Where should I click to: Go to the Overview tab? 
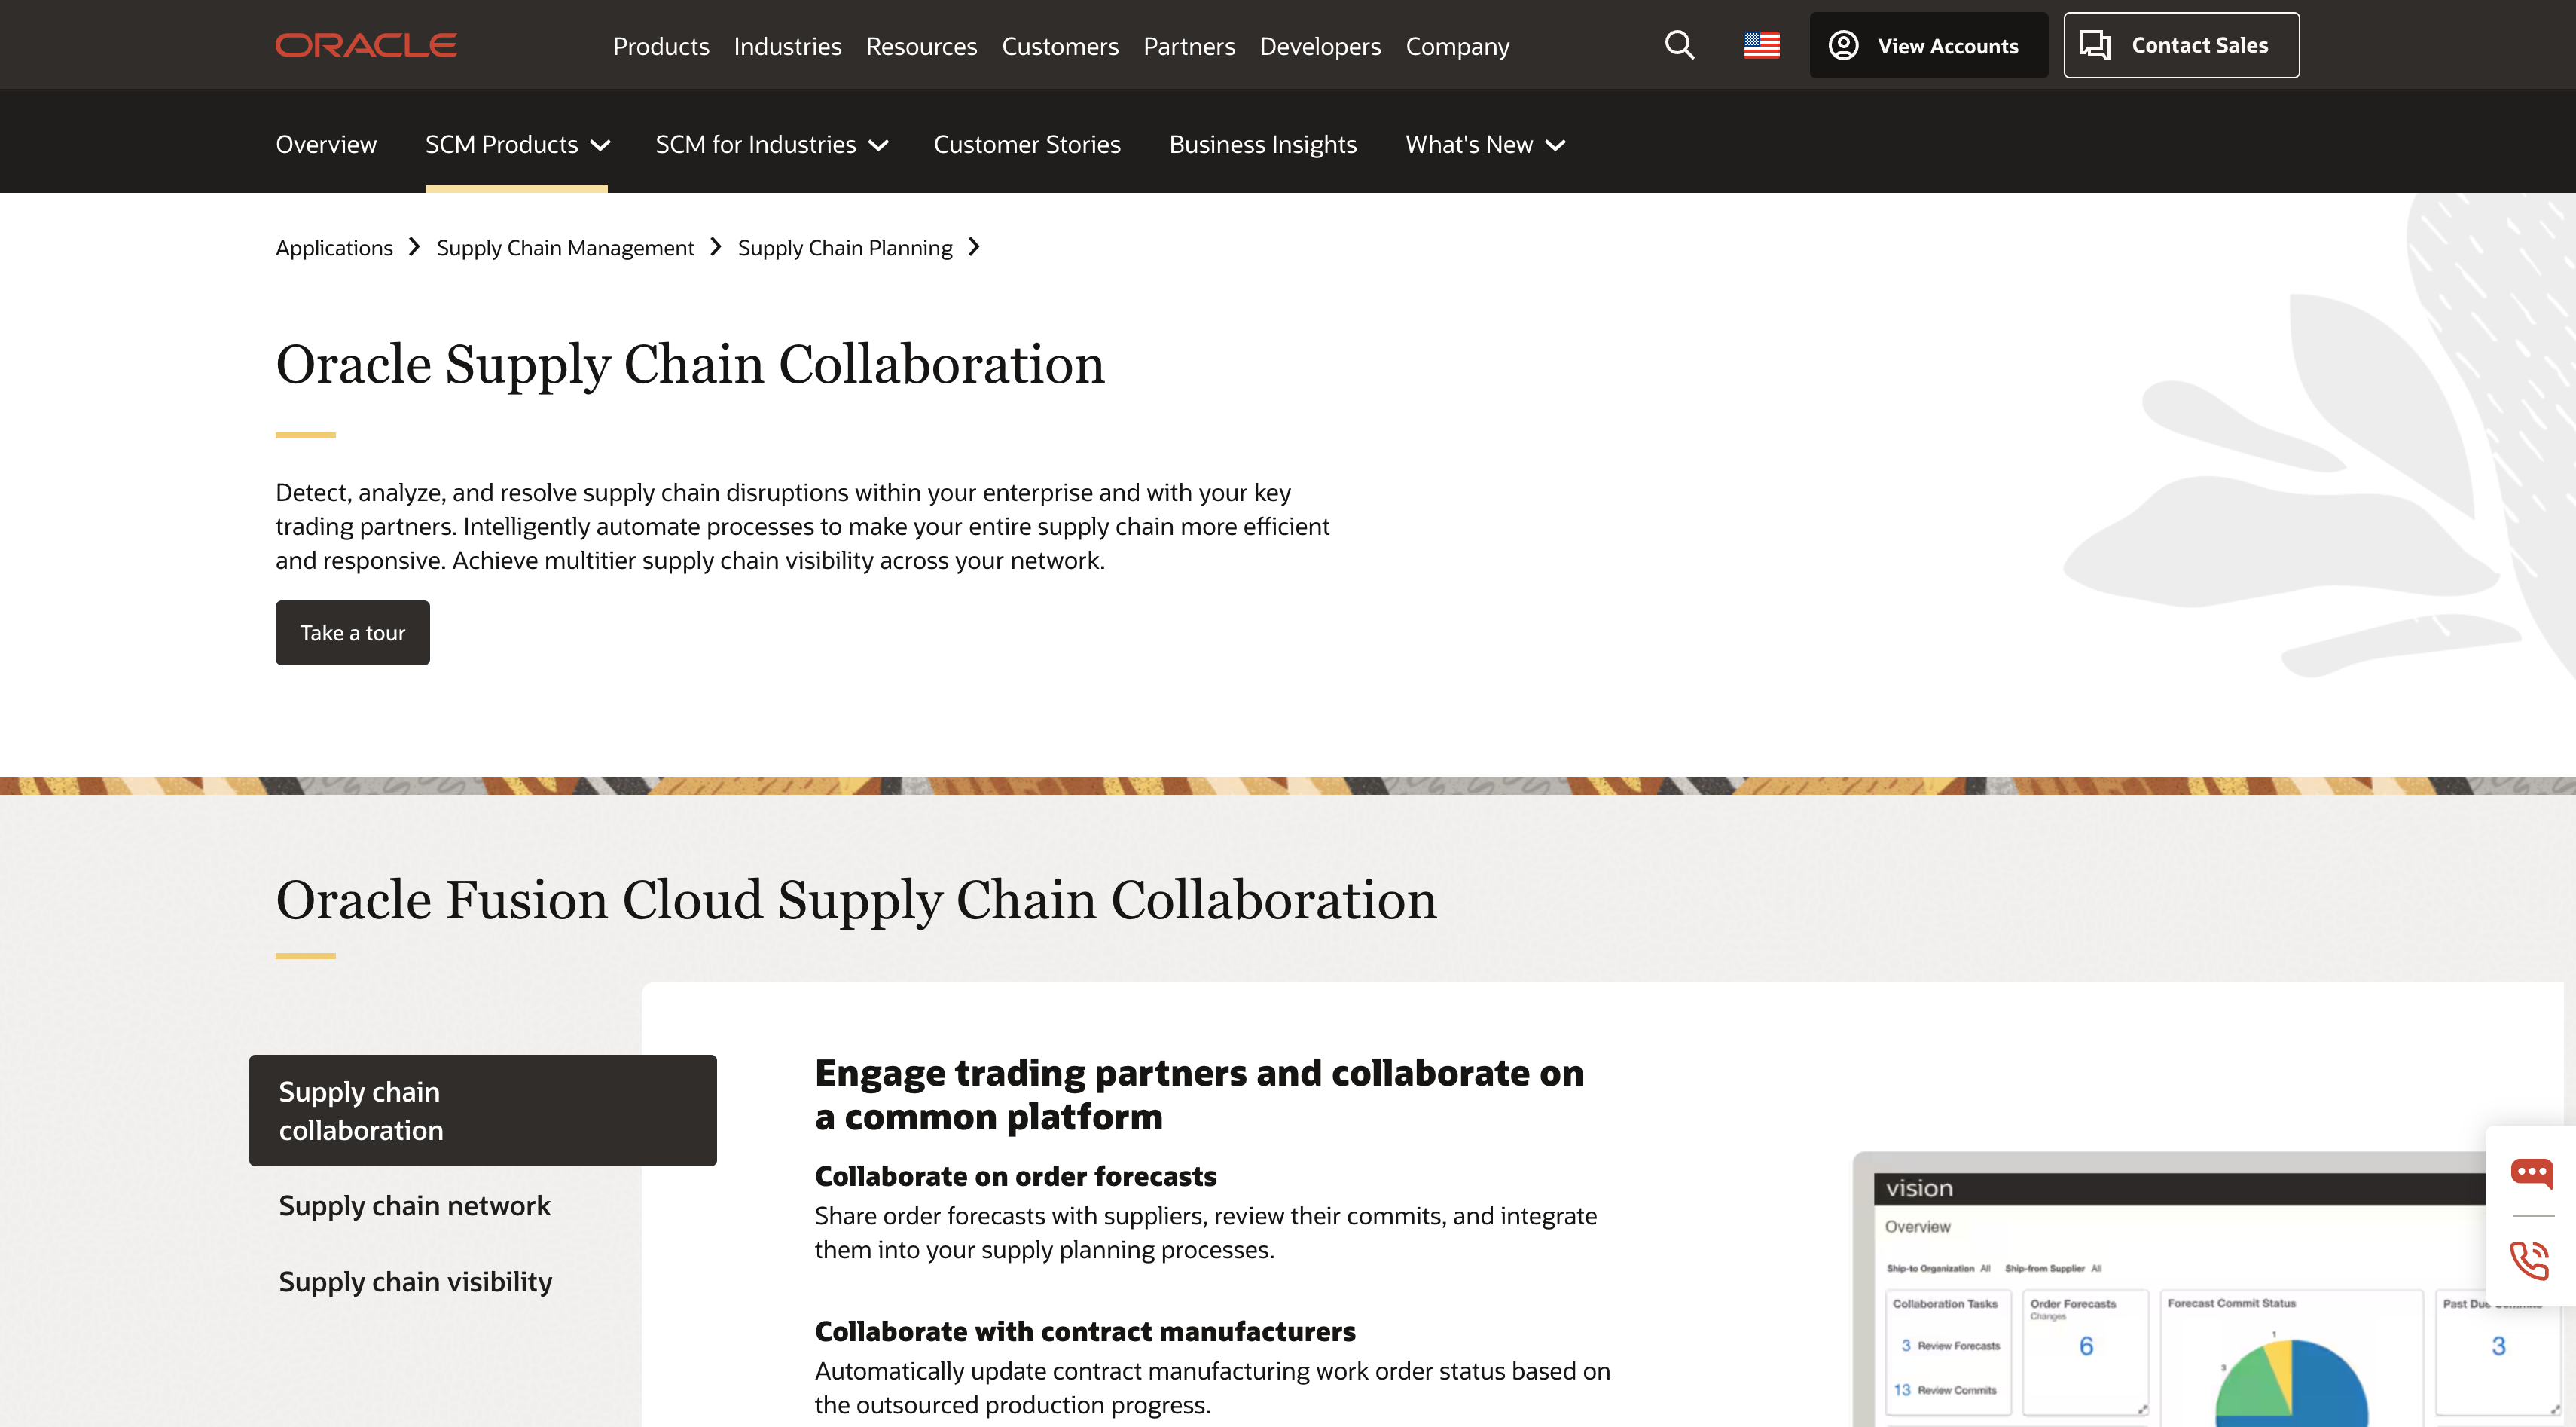(326, 144)
